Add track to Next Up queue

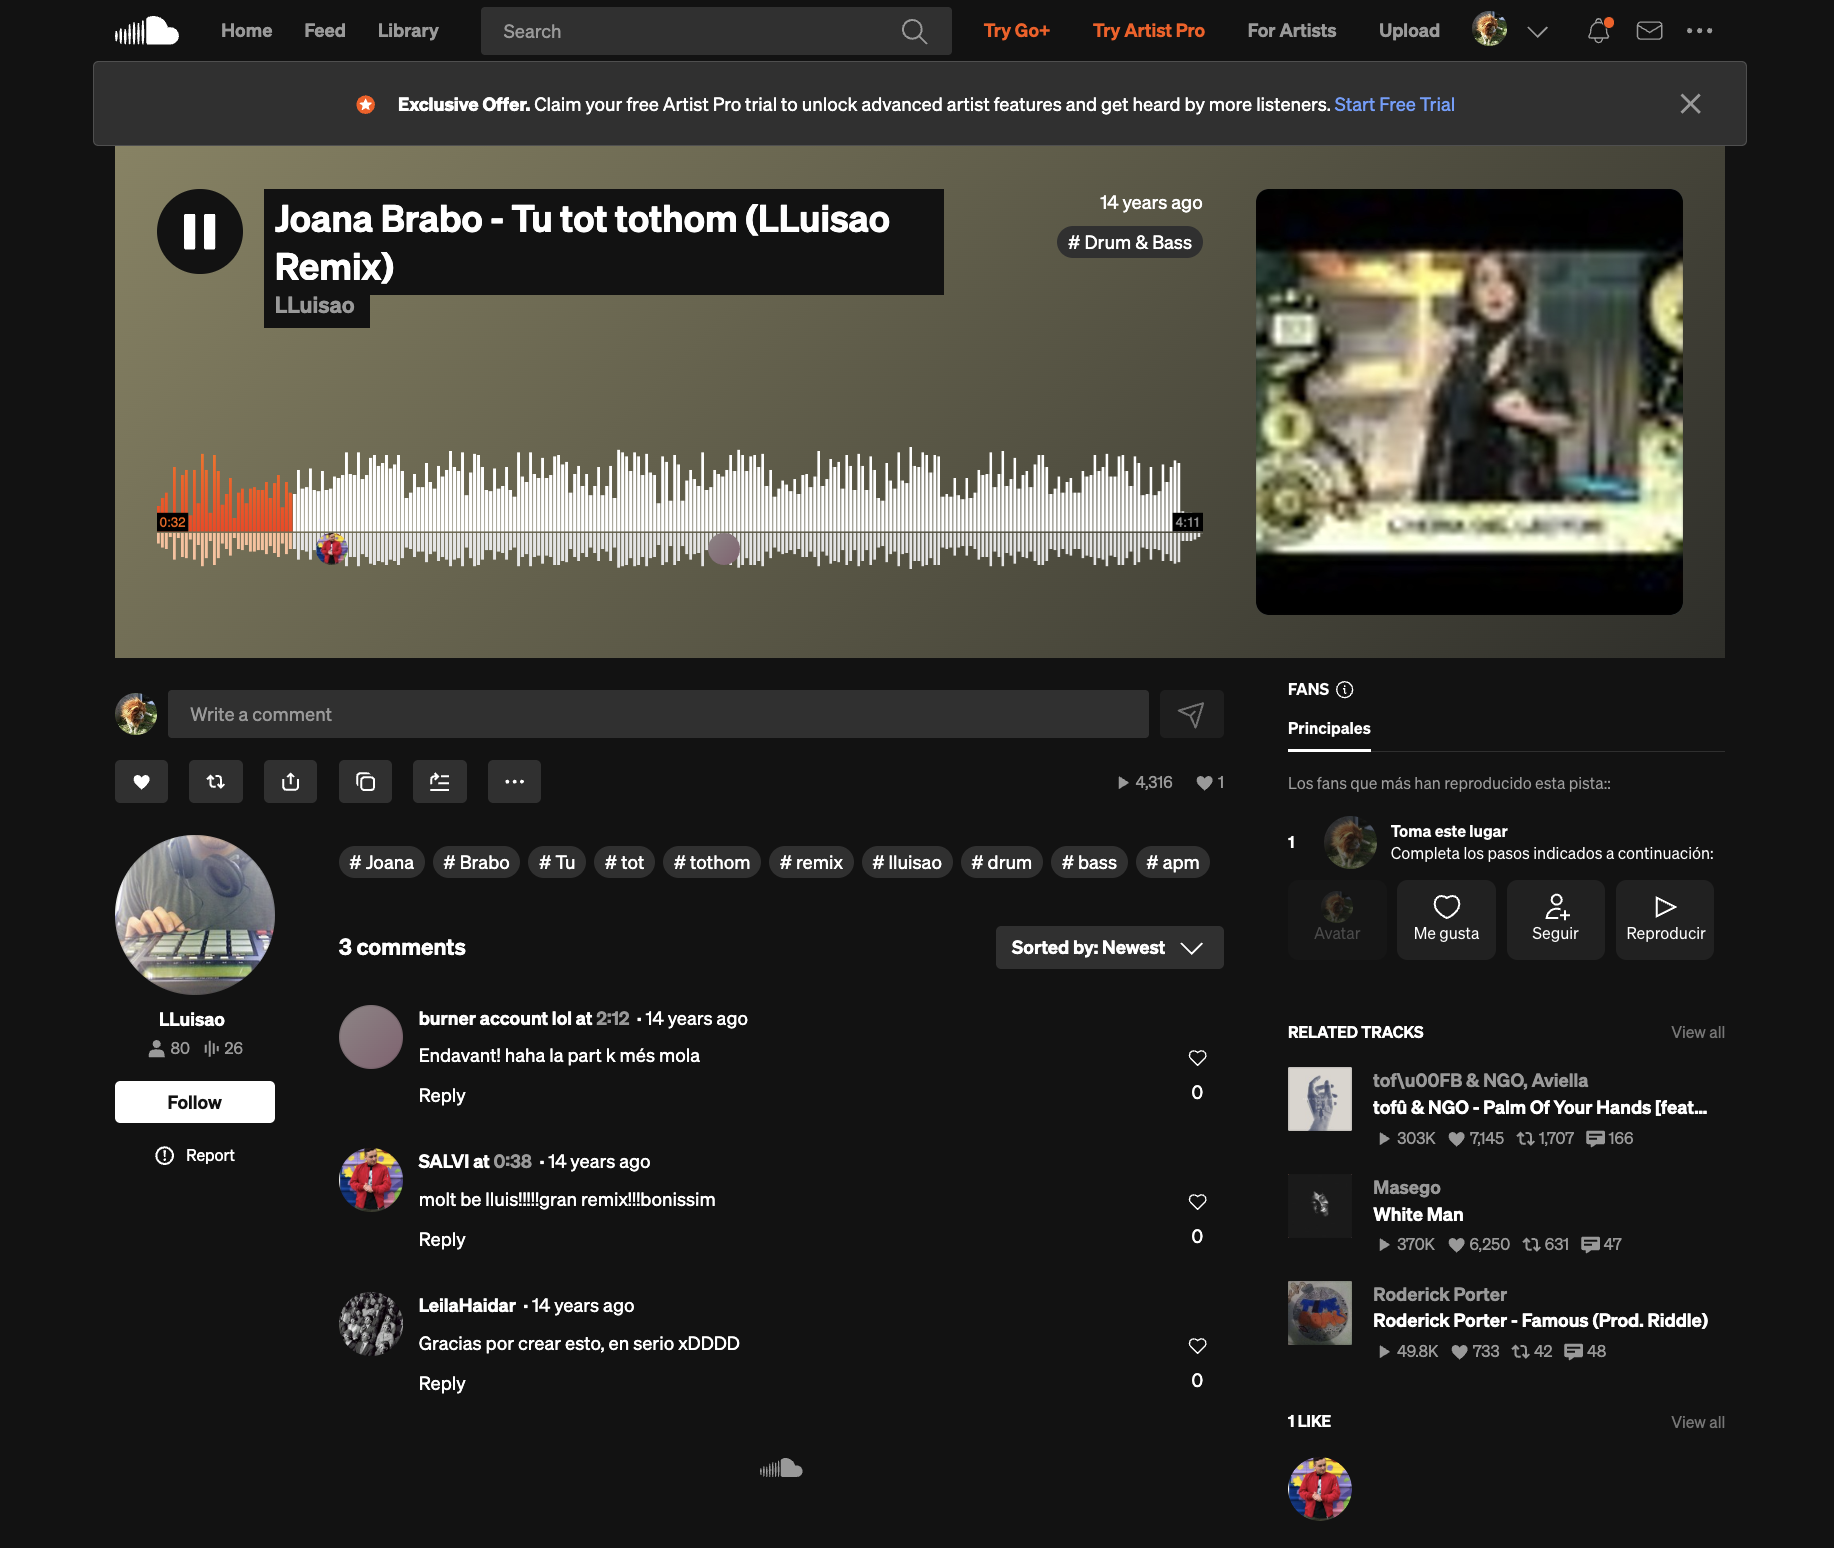pos(440,782)
